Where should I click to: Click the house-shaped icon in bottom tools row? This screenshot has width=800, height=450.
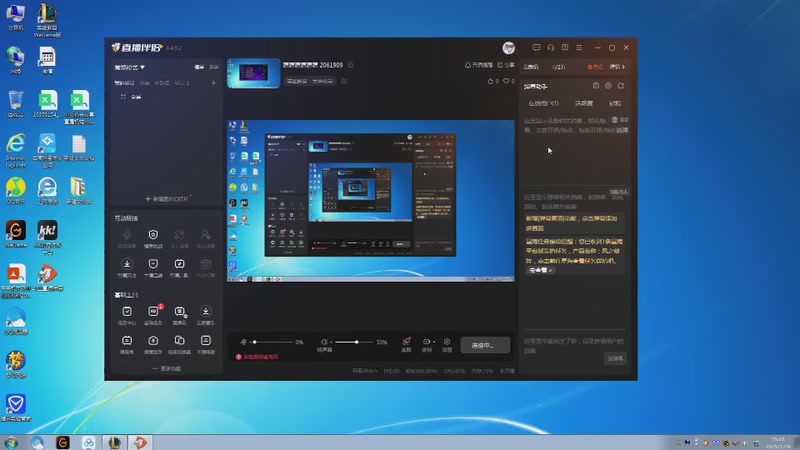(153, 340)
